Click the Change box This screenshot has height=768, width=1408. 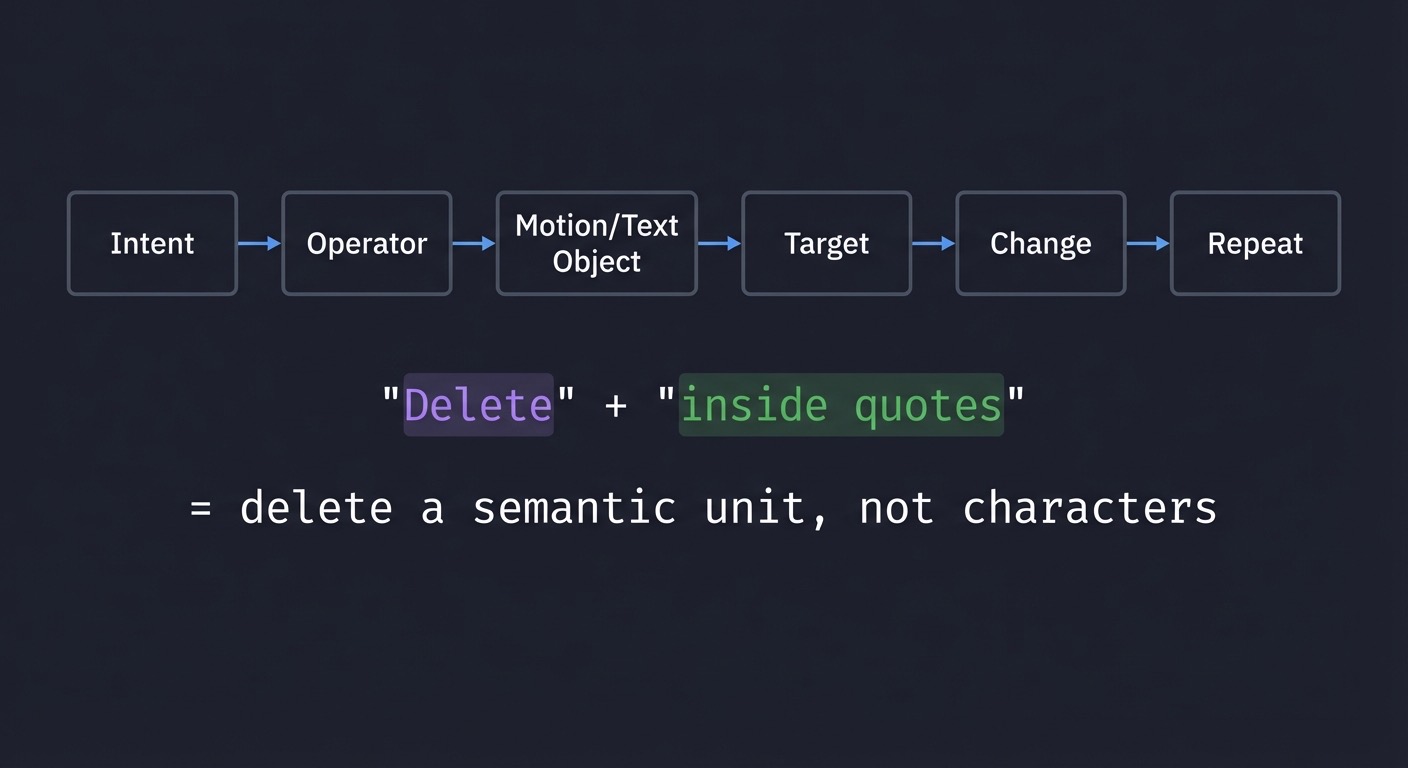(x=1040, y=243)
